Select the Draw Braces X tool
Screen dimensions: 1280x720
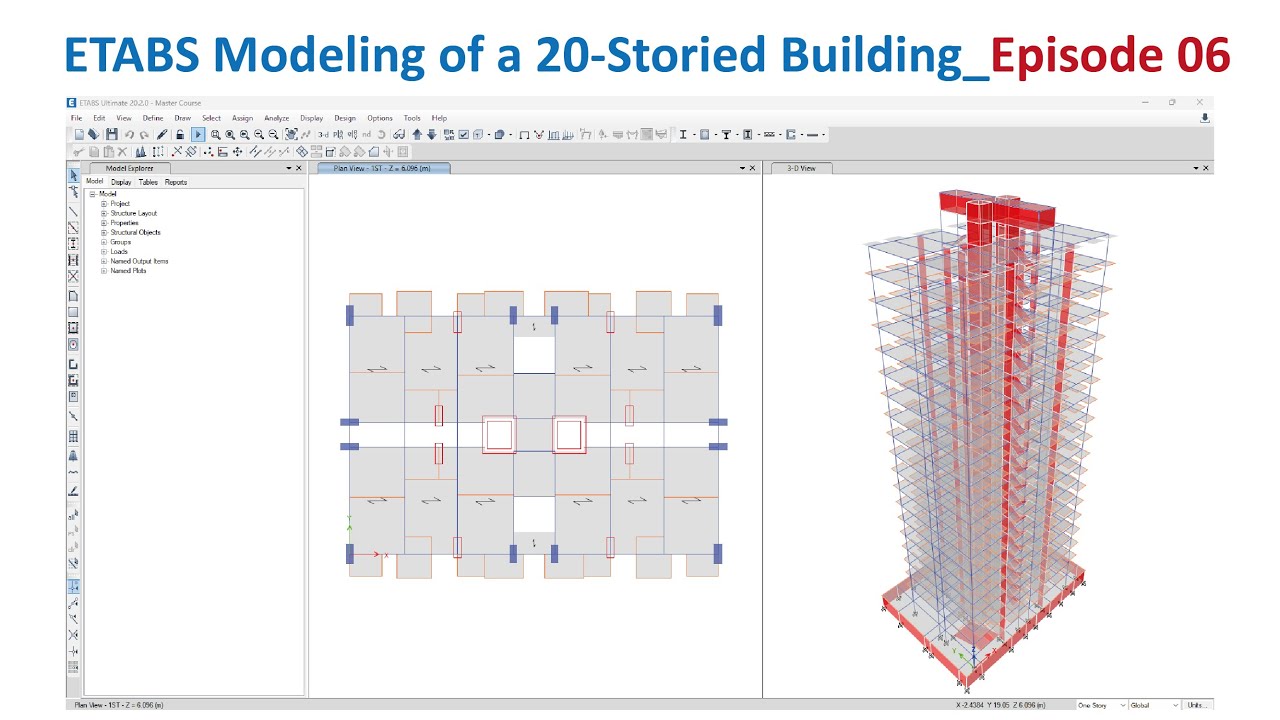pos(73,277)
